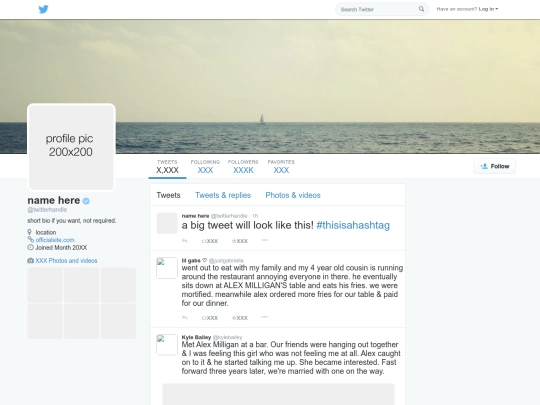Image resolution: width=540 pixels, height=405 pixels.
Task: Open more options on lil gabs' tweet
Action: 264,317
